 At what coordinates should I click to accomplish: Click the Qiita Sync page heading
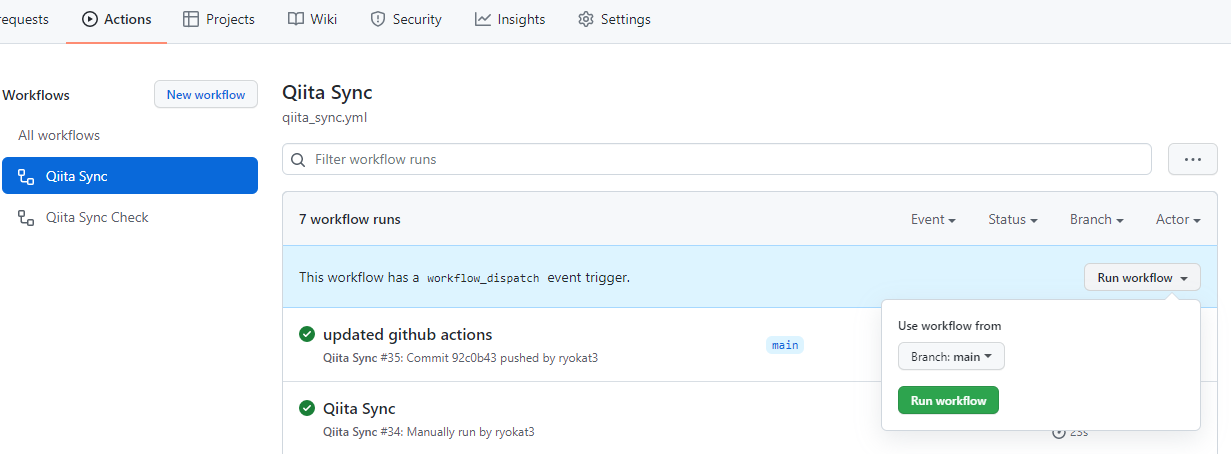point(327,92)
